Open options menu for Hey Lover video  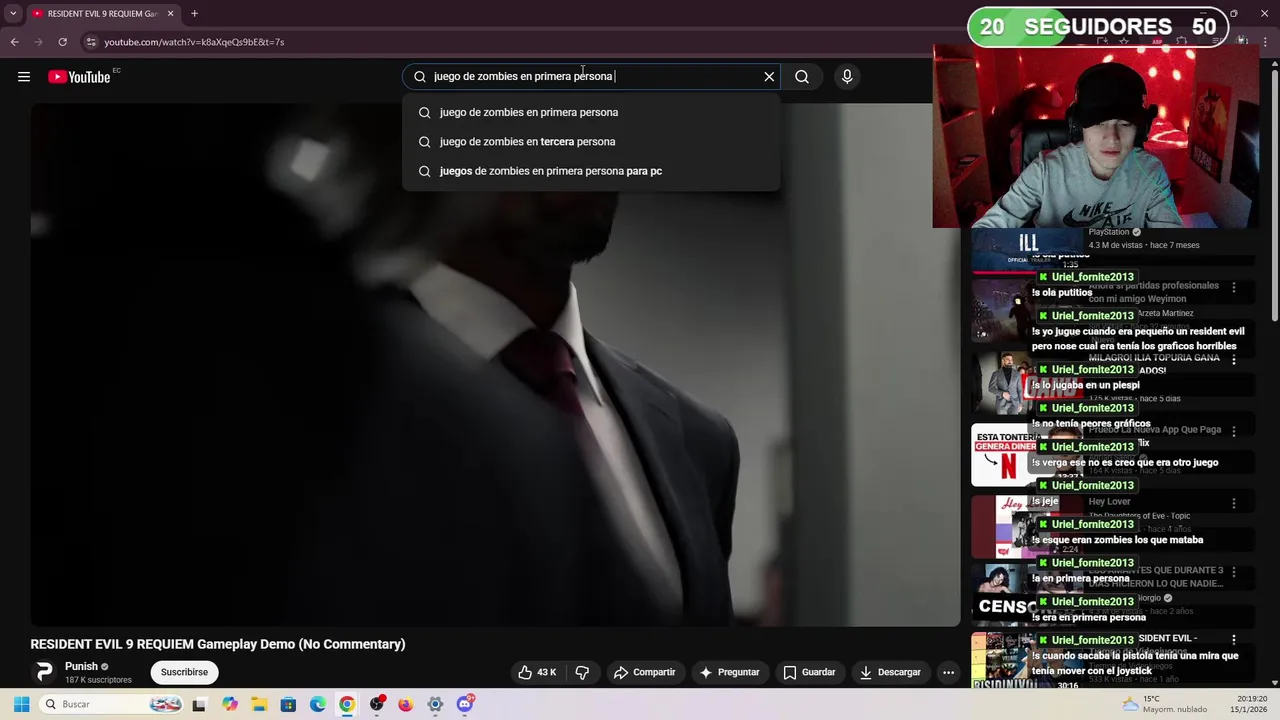pos(1234,503)
